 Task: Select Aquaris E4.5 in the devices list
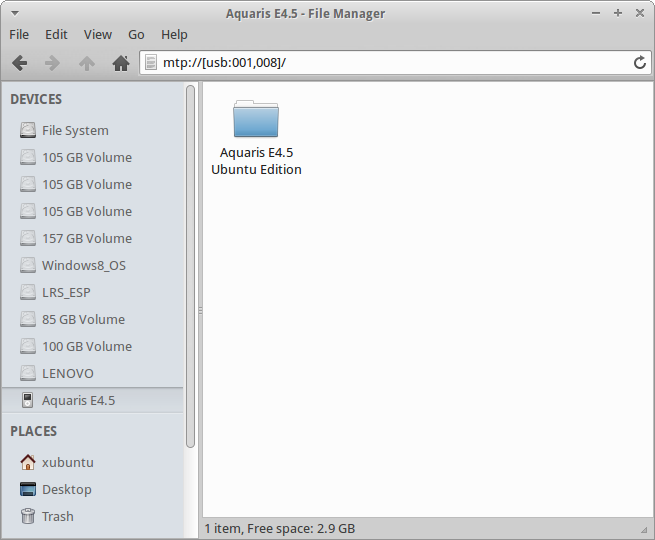pos(93,400)
